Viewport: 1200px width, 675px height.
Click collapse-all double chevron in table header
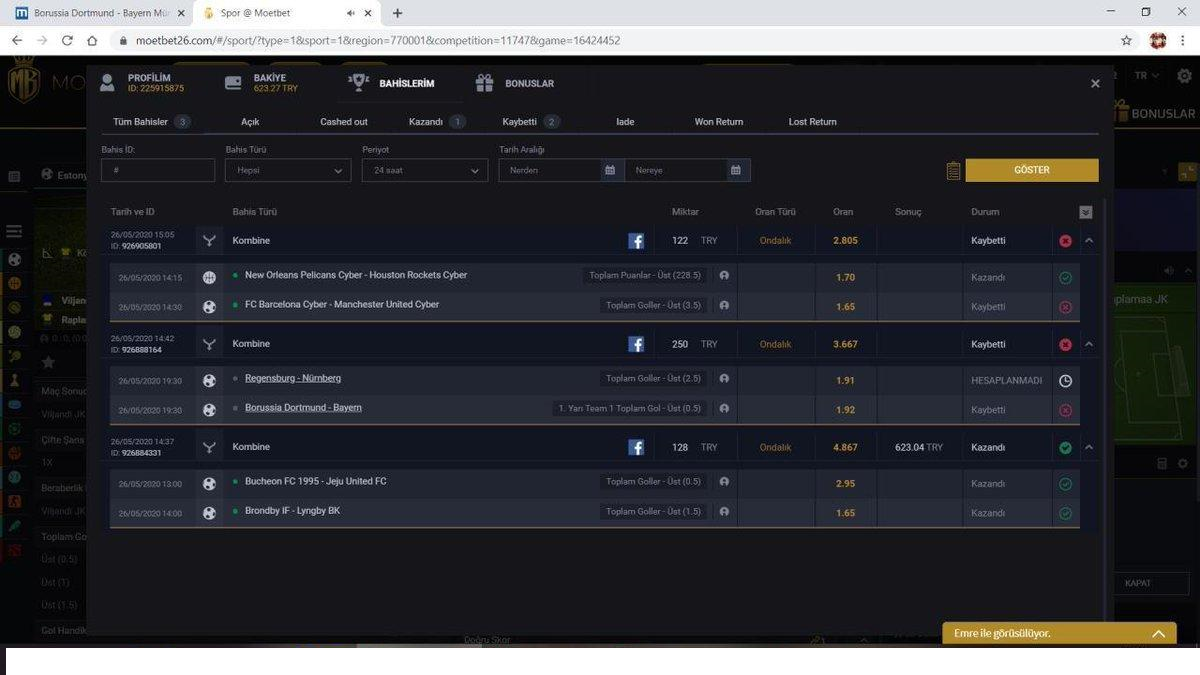[1086, 212]
